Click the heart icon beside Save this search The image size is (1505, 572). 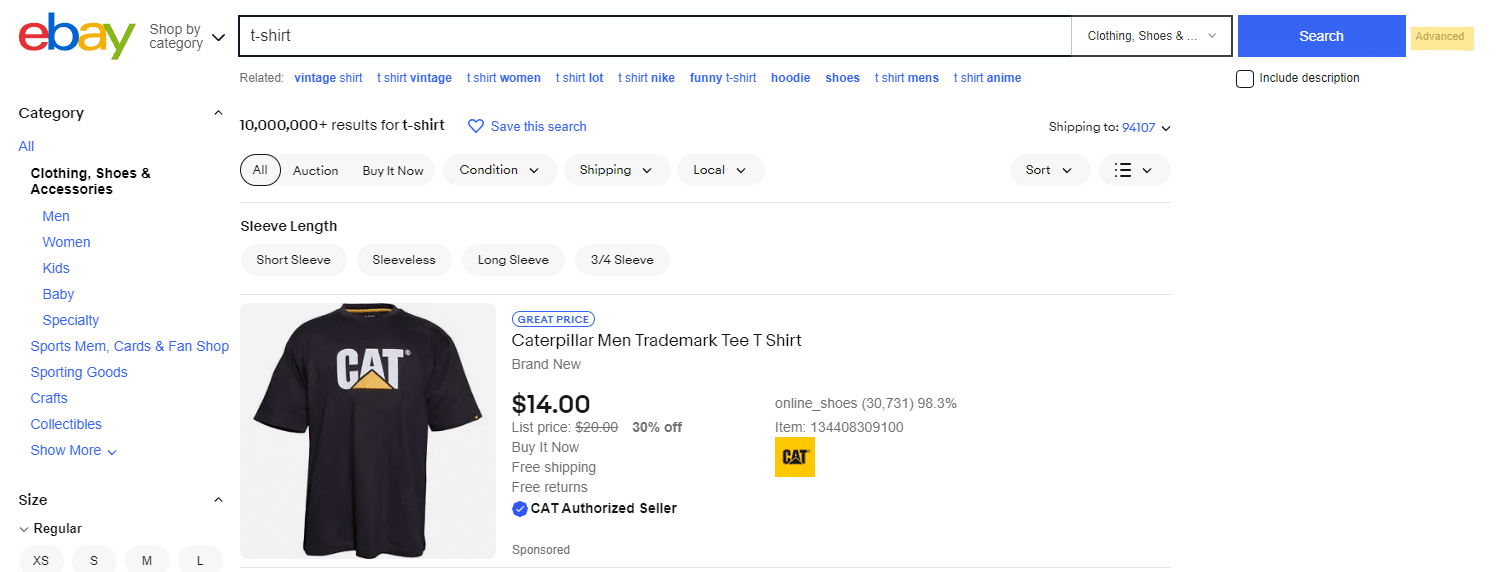pos(476,126)
